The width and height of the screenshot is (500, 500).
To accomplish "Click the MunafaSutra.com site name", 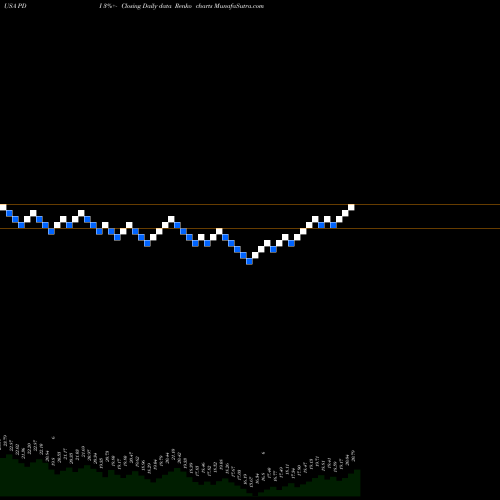I will point(239,6).
